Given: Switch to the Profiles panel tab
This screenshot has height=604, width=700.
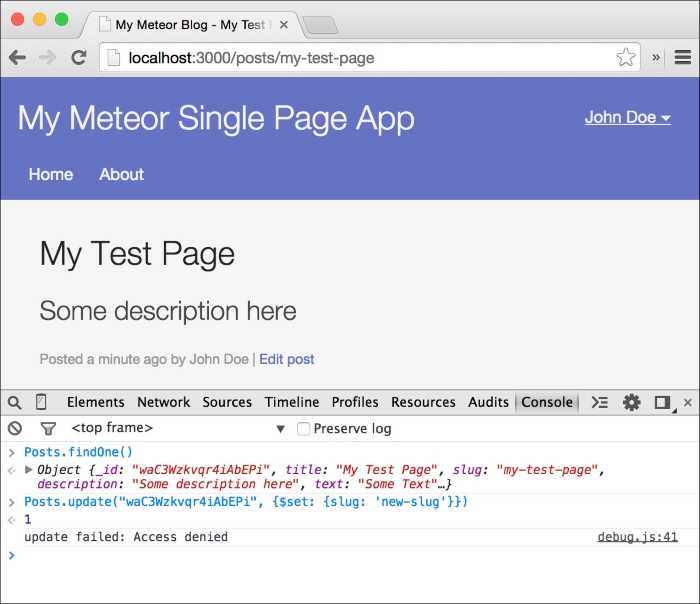Looking at the screenshot, I should click(355, 402).
